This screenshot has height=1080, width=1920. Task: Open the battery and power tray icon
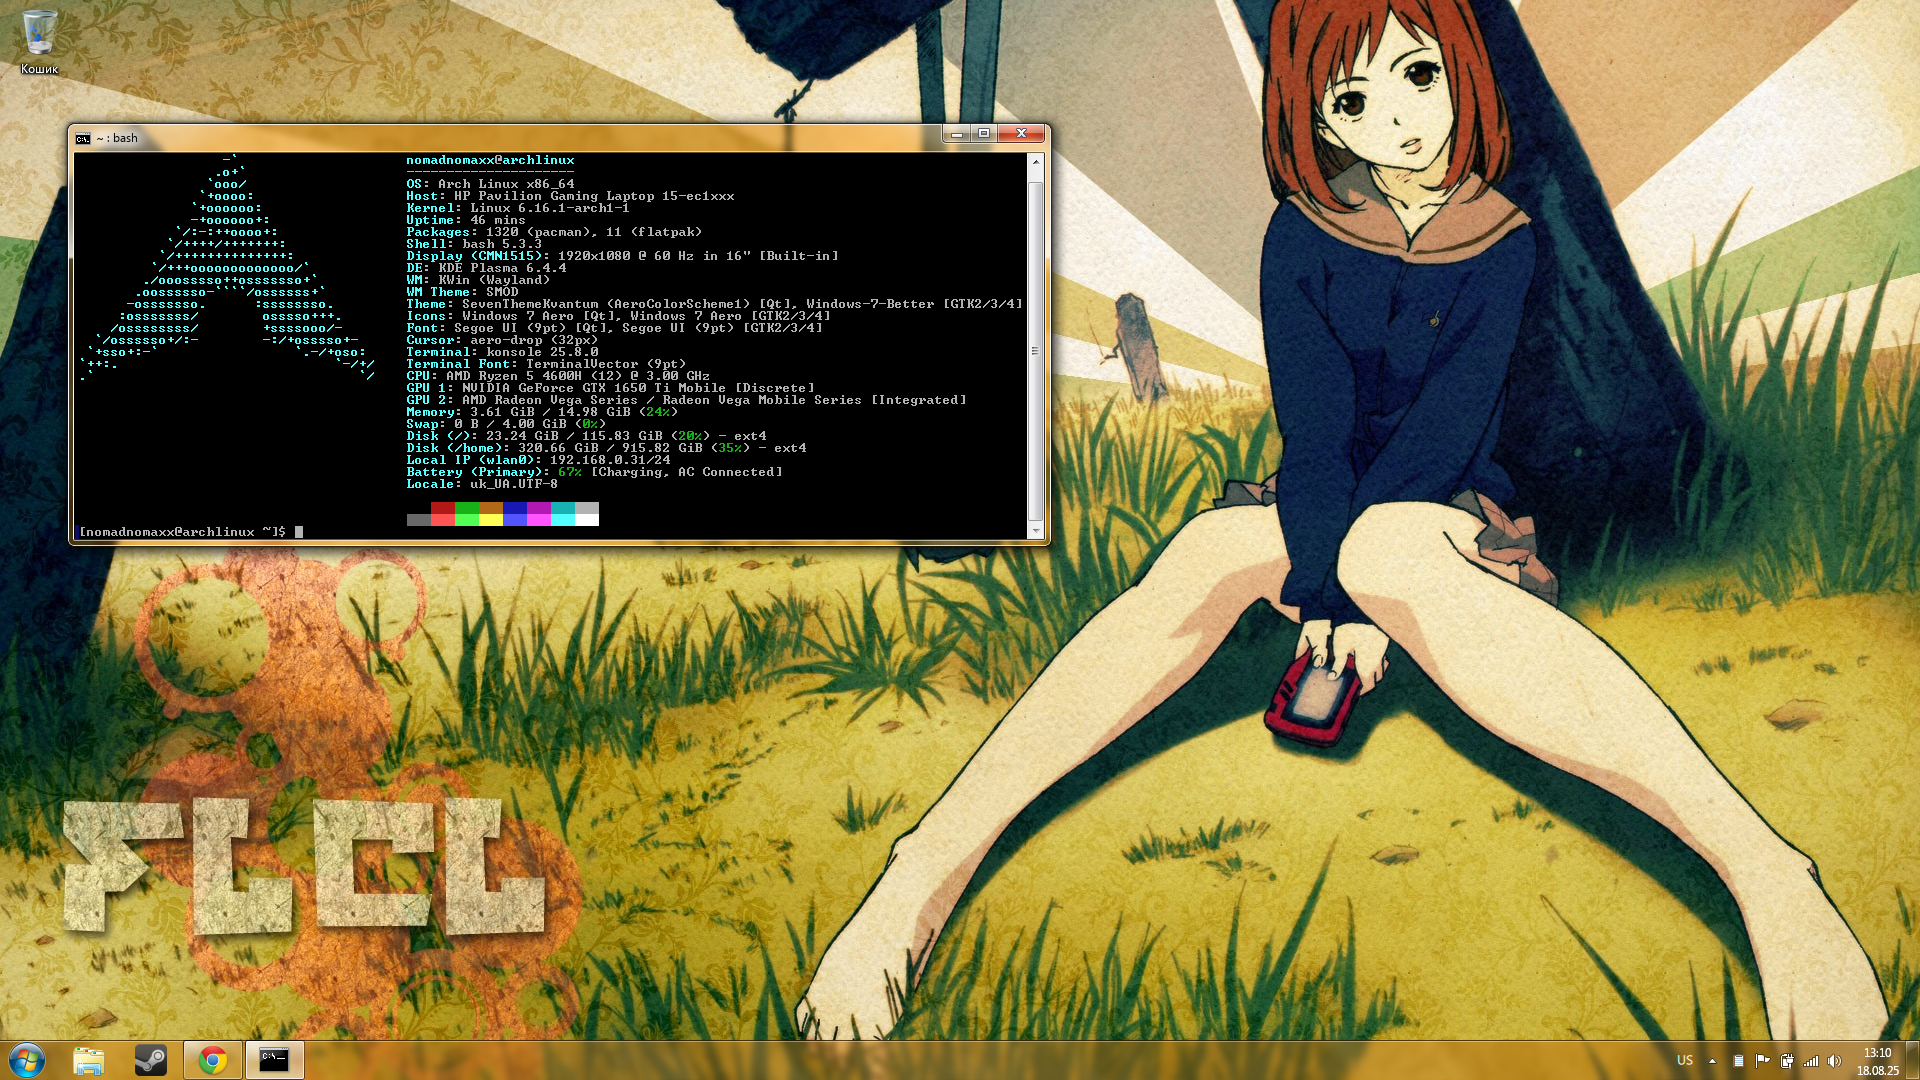pos(1786,1061)
